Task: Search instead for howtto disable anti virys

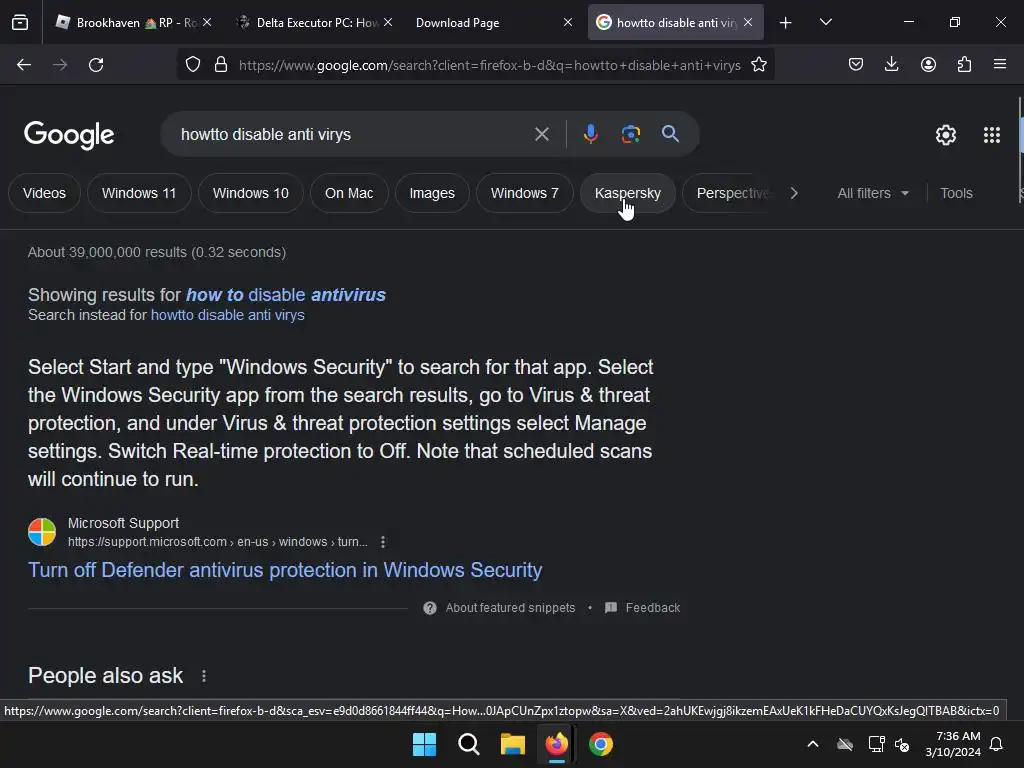Action: pos(228,315)
